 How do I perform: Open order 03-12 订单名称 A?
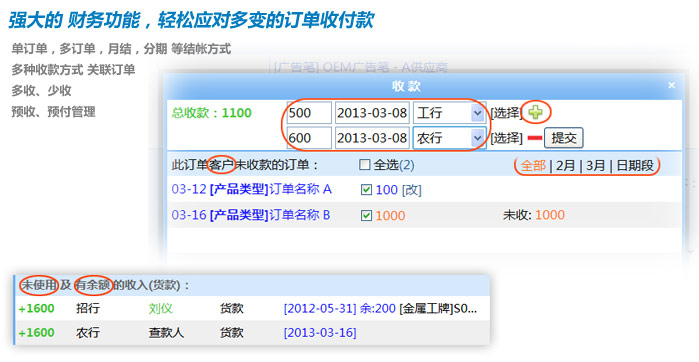(251, 189)
